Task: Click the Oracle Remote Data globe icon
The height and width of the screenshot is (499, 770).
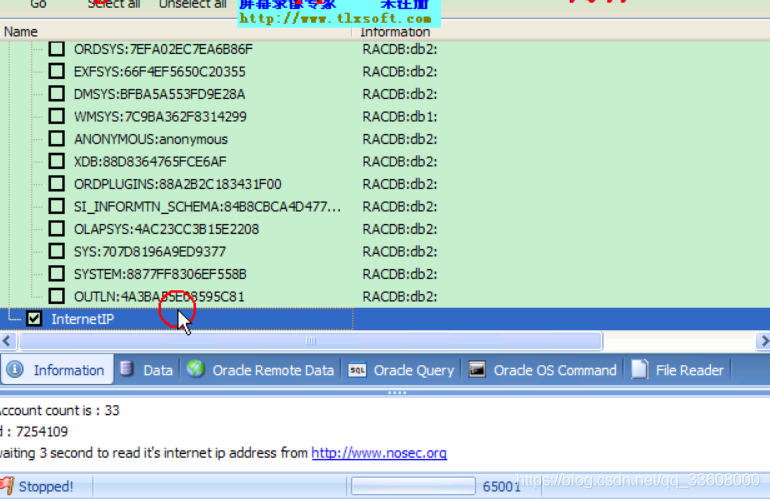Action: point(195,369)
